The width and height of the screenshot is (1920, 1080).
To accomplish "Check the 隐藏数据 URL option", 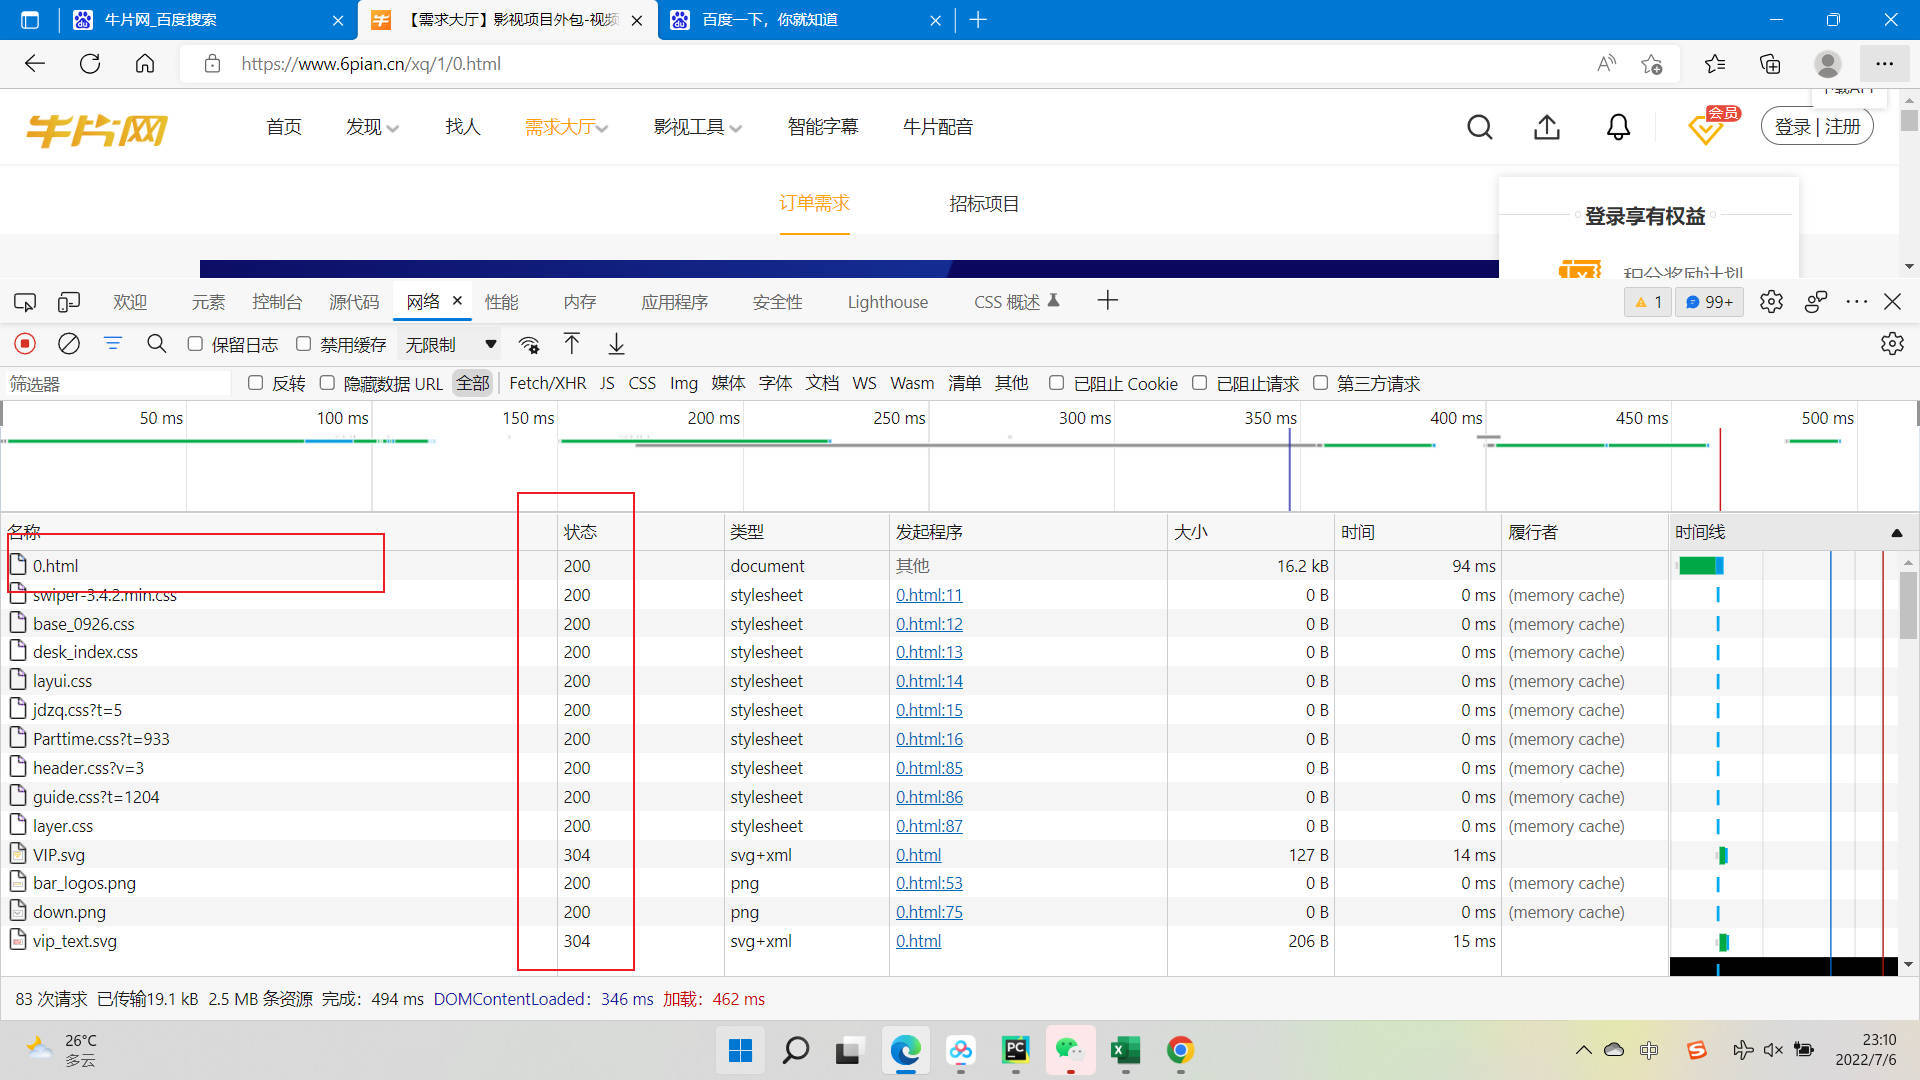I will [327, 383].
